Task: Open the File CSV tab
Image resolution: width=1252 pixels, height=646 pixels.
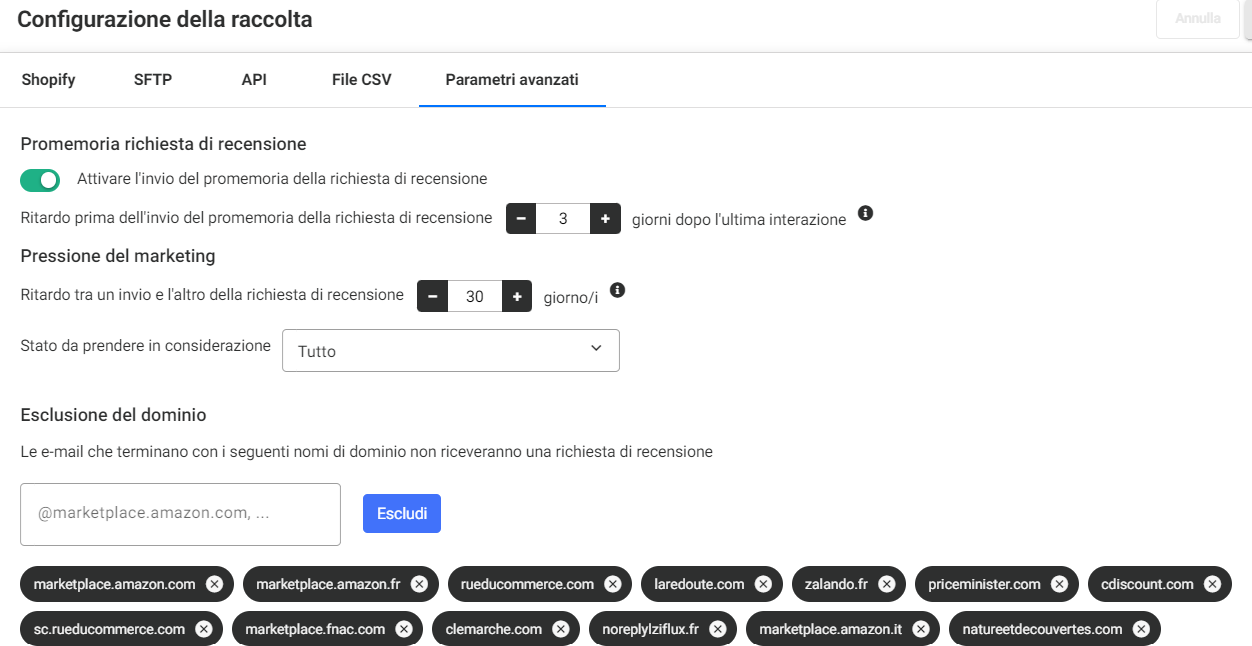Action: pyautogui.click(x=361, y=80)
